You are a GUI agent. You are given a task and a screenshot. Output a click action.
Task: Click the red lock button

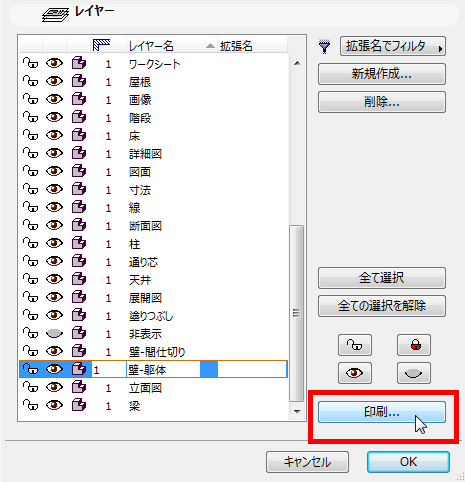click(414, 345)
